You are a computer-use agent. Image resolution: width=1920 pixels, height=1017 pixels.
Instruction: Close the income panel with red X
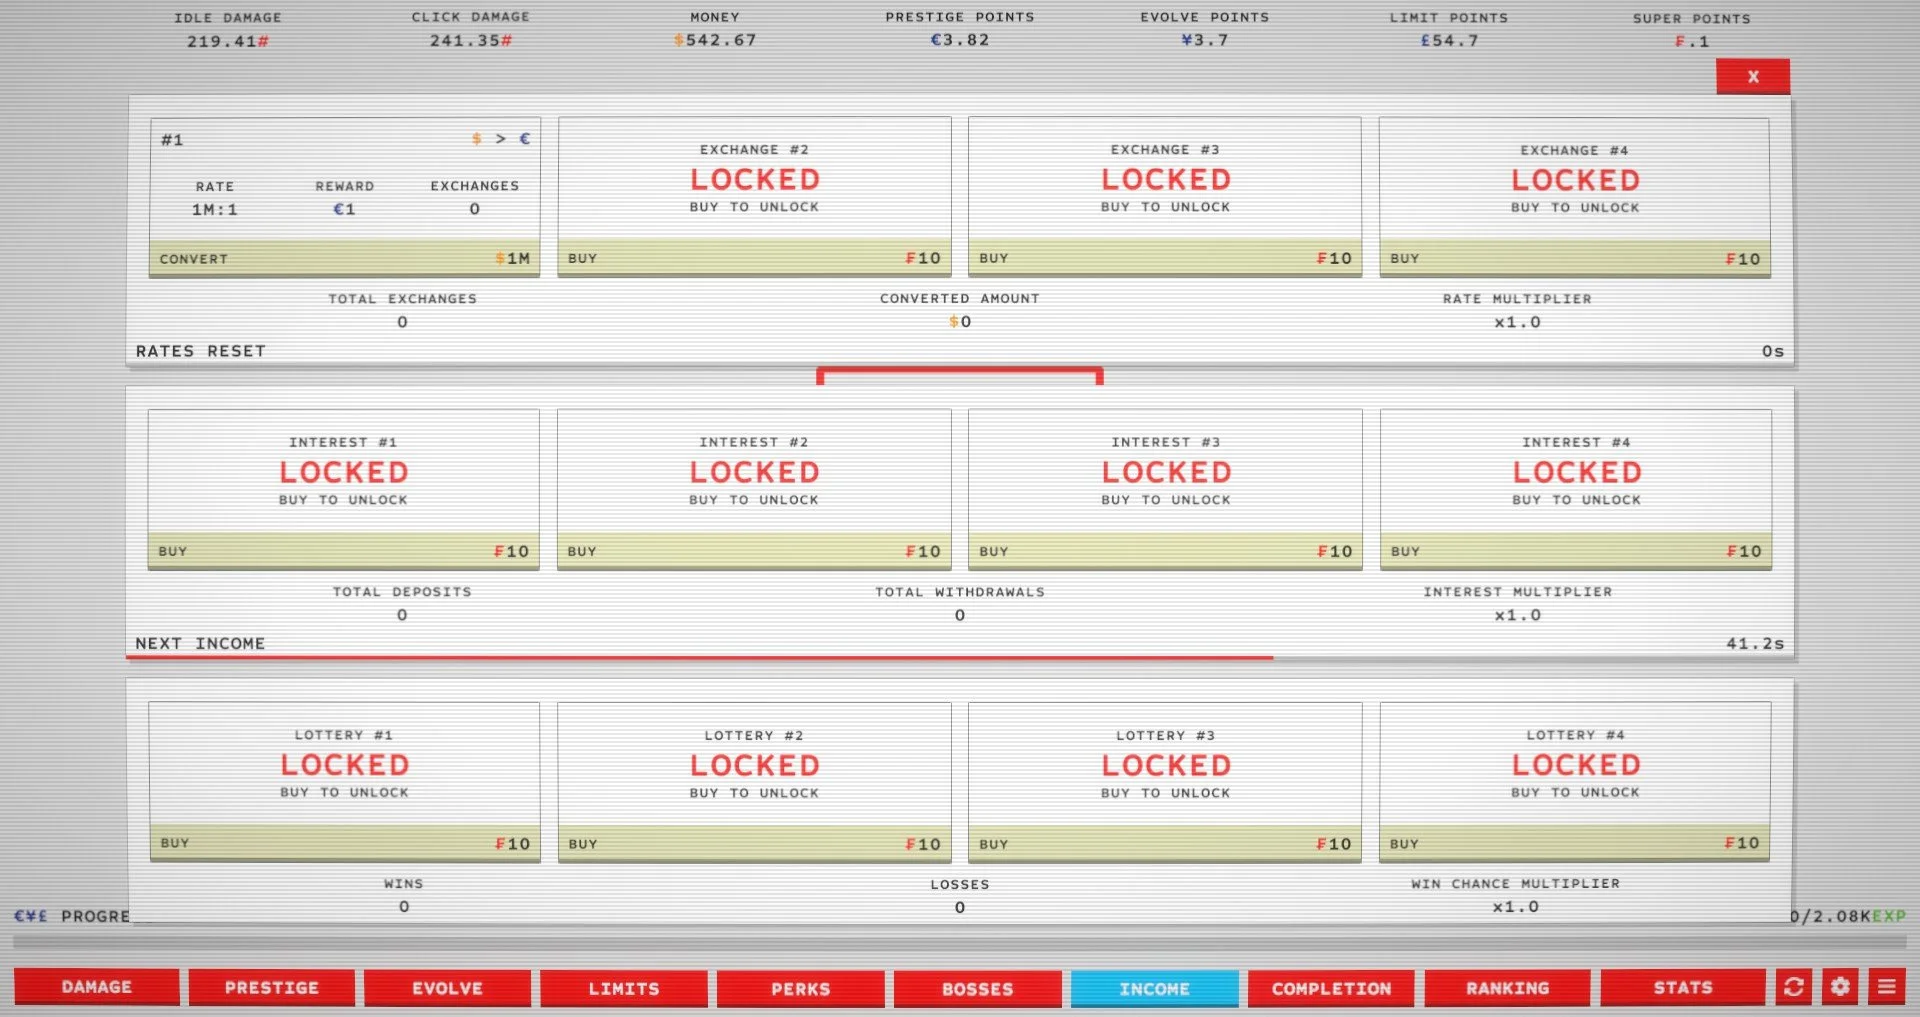coord(1753,76)
